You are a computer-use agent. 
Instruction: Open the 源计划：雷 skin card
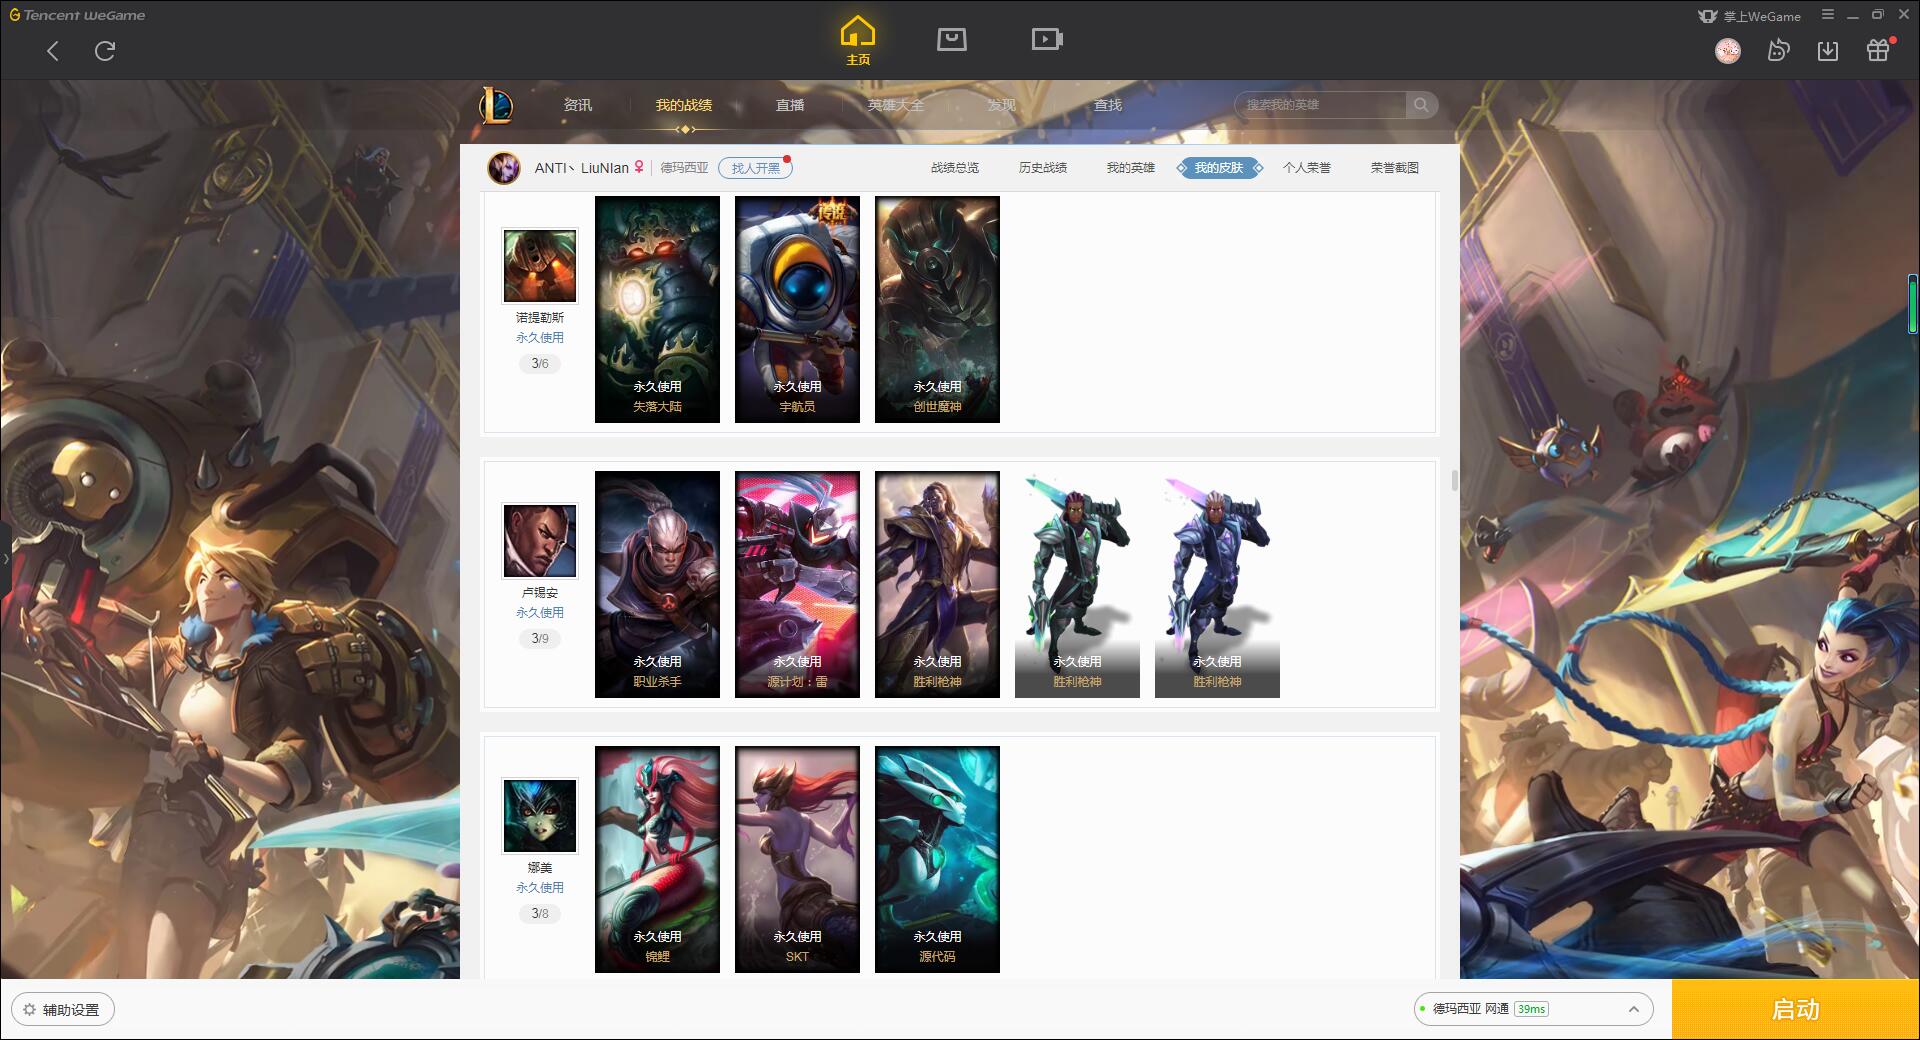click(x=797, y=584)
